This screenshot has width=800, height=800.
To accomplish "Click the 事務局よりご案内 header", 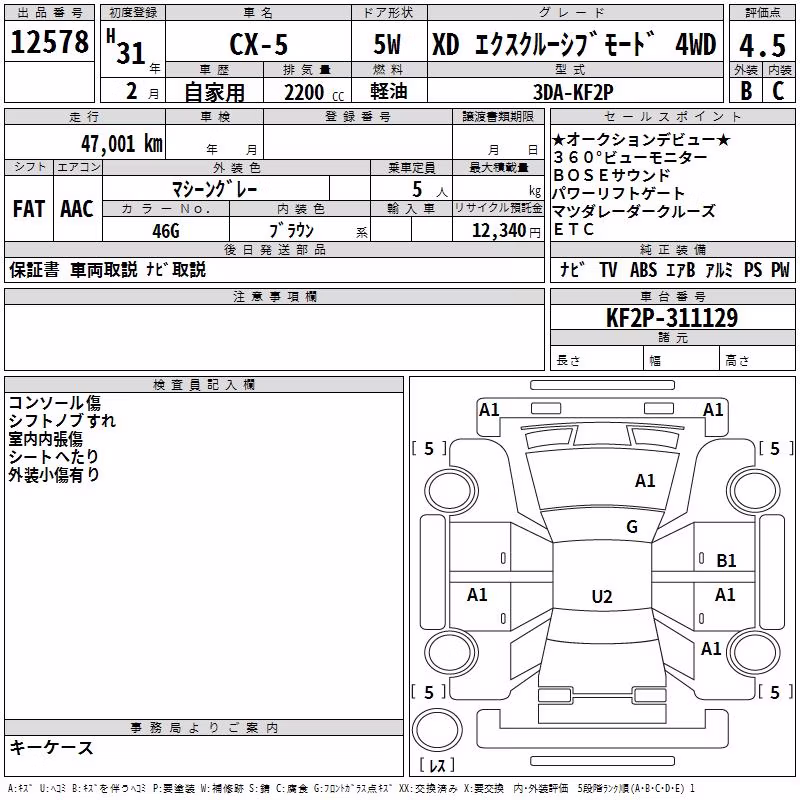I will [x=204, y=728].
